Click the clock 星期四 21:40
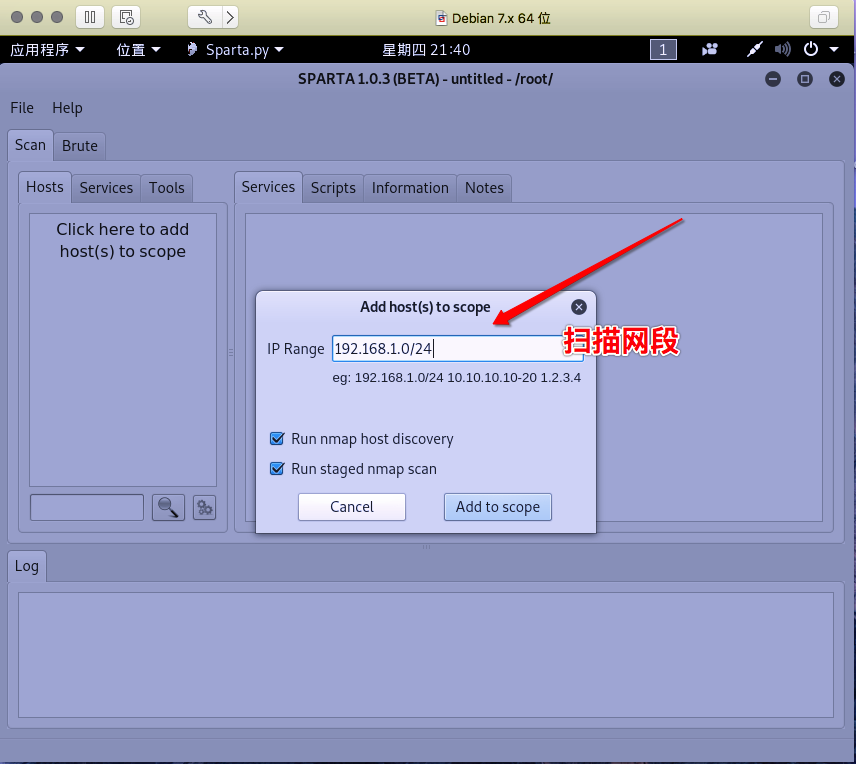The height and width of the screenshot is (764, 856). pos(426,50)
